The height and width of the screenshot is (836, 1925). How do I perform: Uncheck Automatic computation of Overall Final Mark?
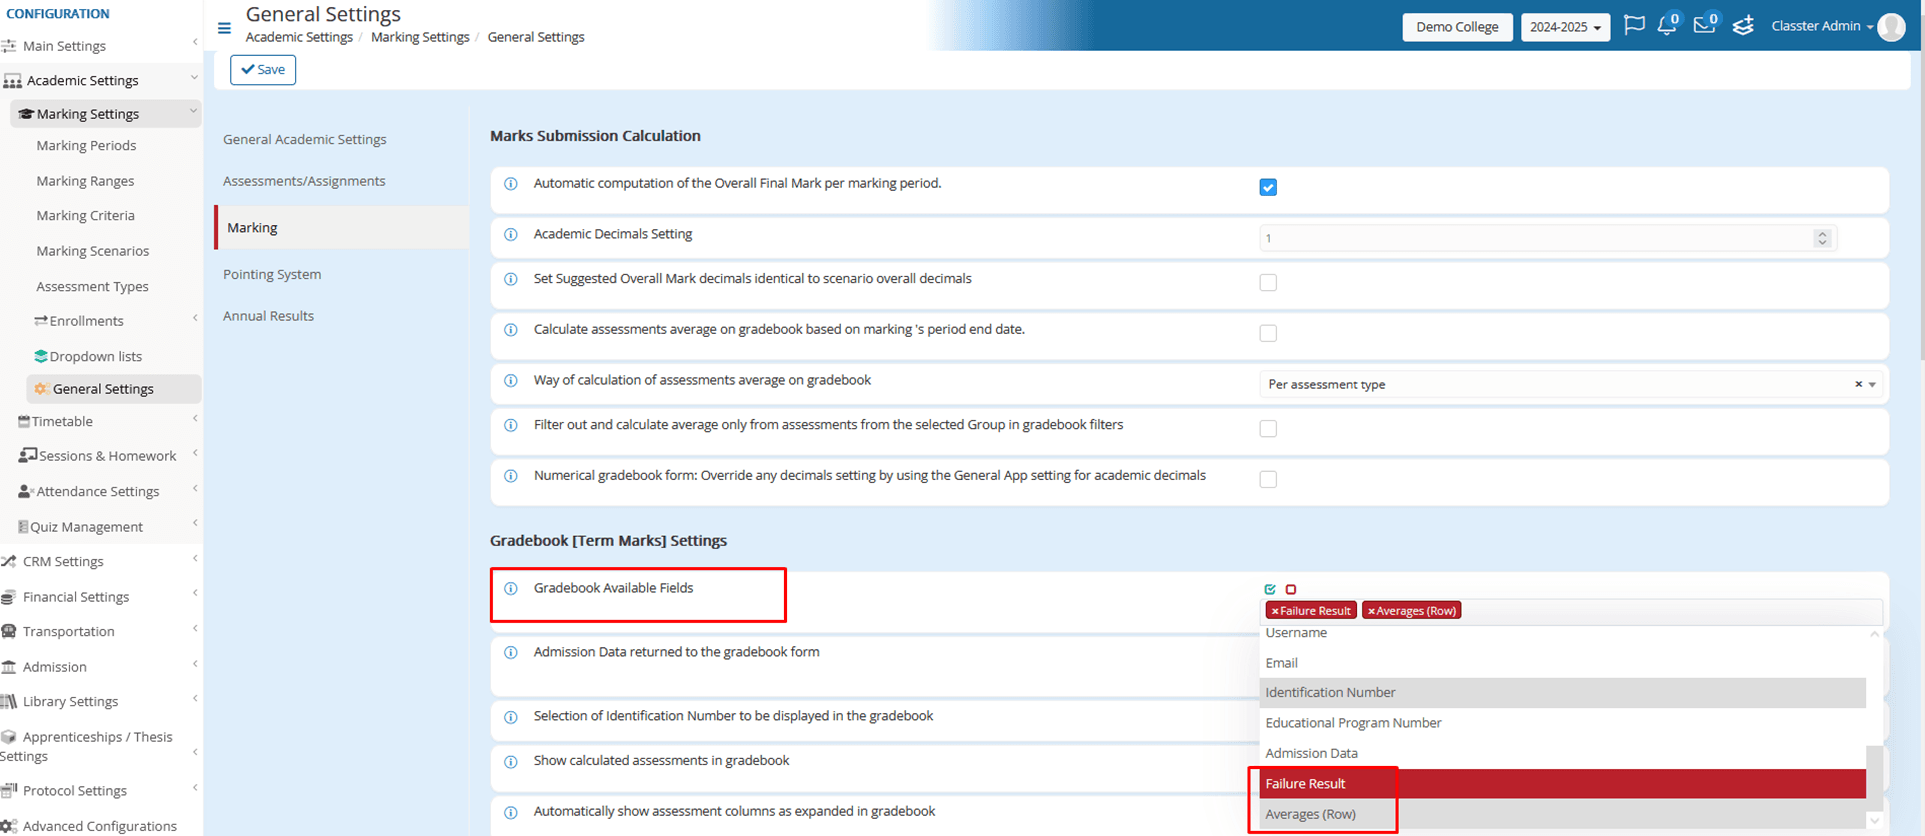click(x=1268, y=187)
